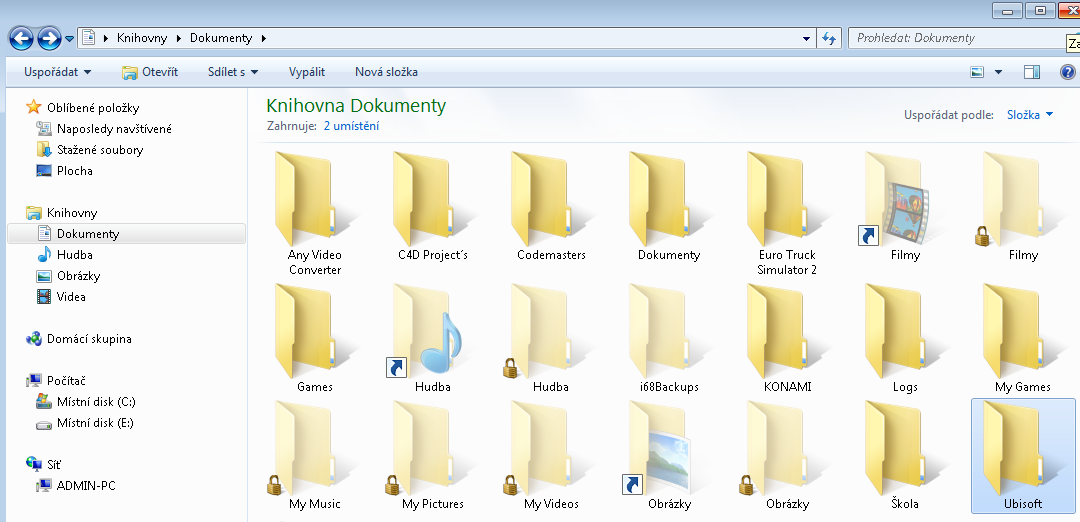The width and height of the screenshot is (1080, 522).
Task: Open the 2 umístění link
Action: click(x=351, y=126)
